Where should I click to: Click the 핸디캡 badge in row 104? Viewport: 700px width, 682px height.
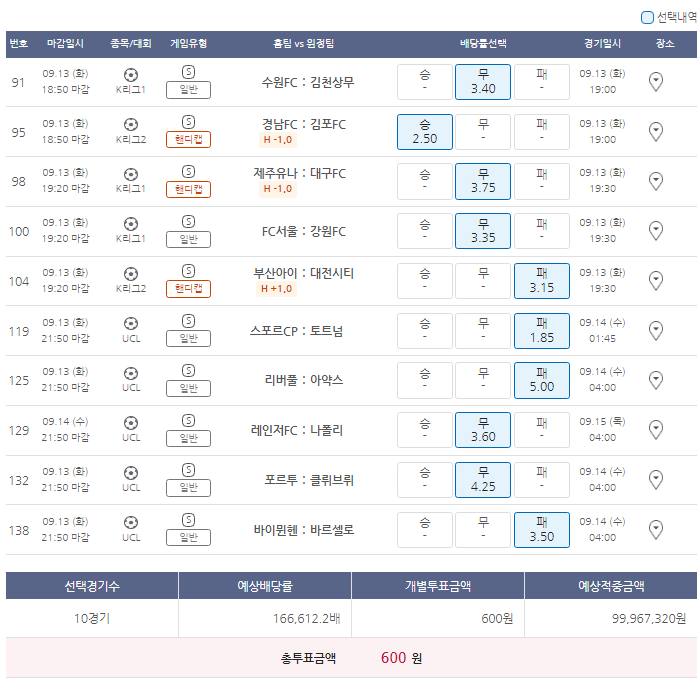(x=188, y=289)
